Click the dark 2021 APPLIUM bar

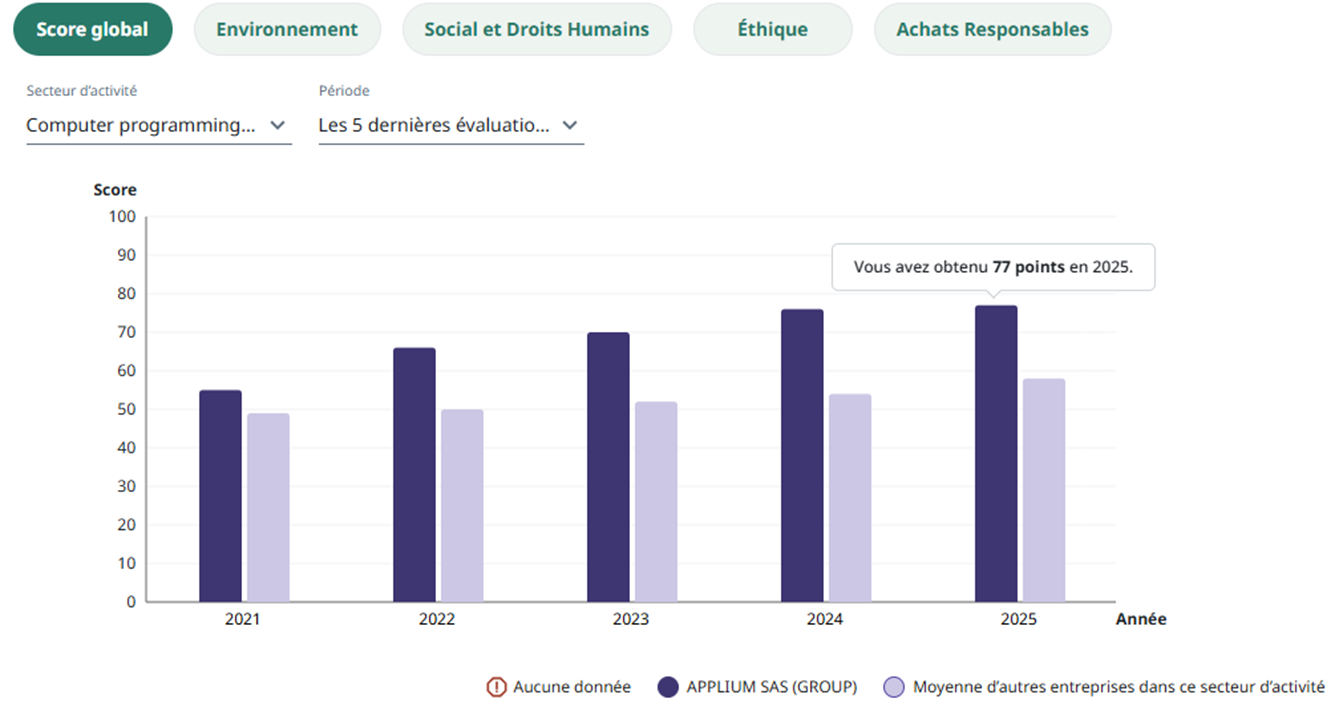pos(220,496)
